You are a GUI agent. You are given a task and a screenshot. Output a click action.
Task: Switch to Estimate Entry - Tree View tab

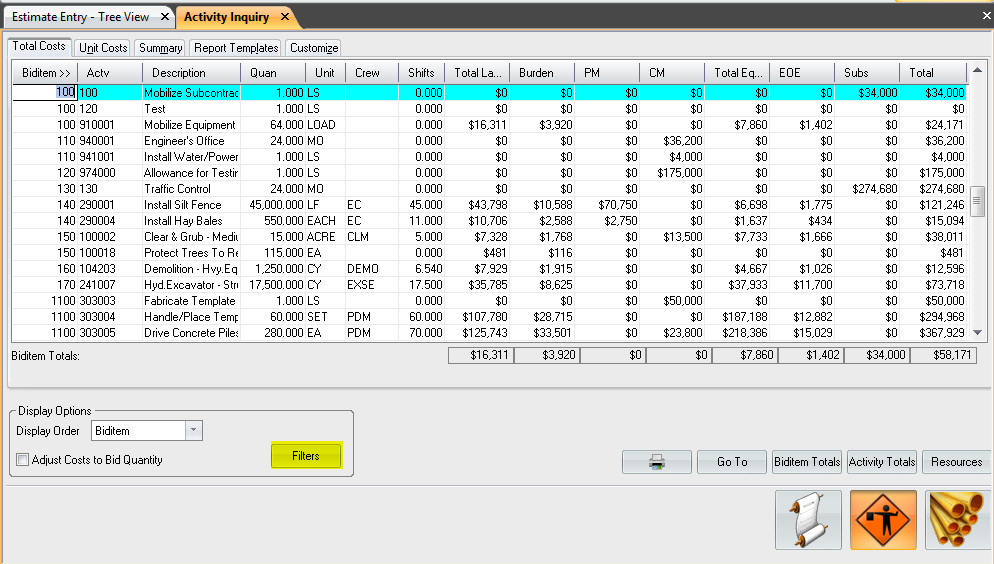click(80, 18)
